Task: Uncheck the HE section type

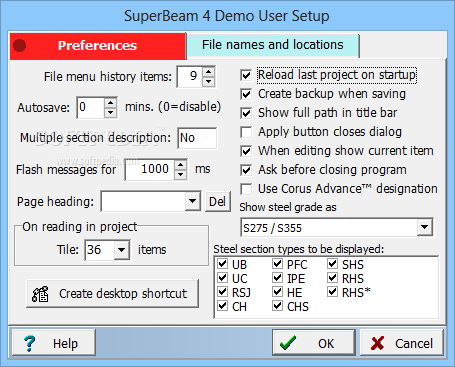Action: point(277,292)
